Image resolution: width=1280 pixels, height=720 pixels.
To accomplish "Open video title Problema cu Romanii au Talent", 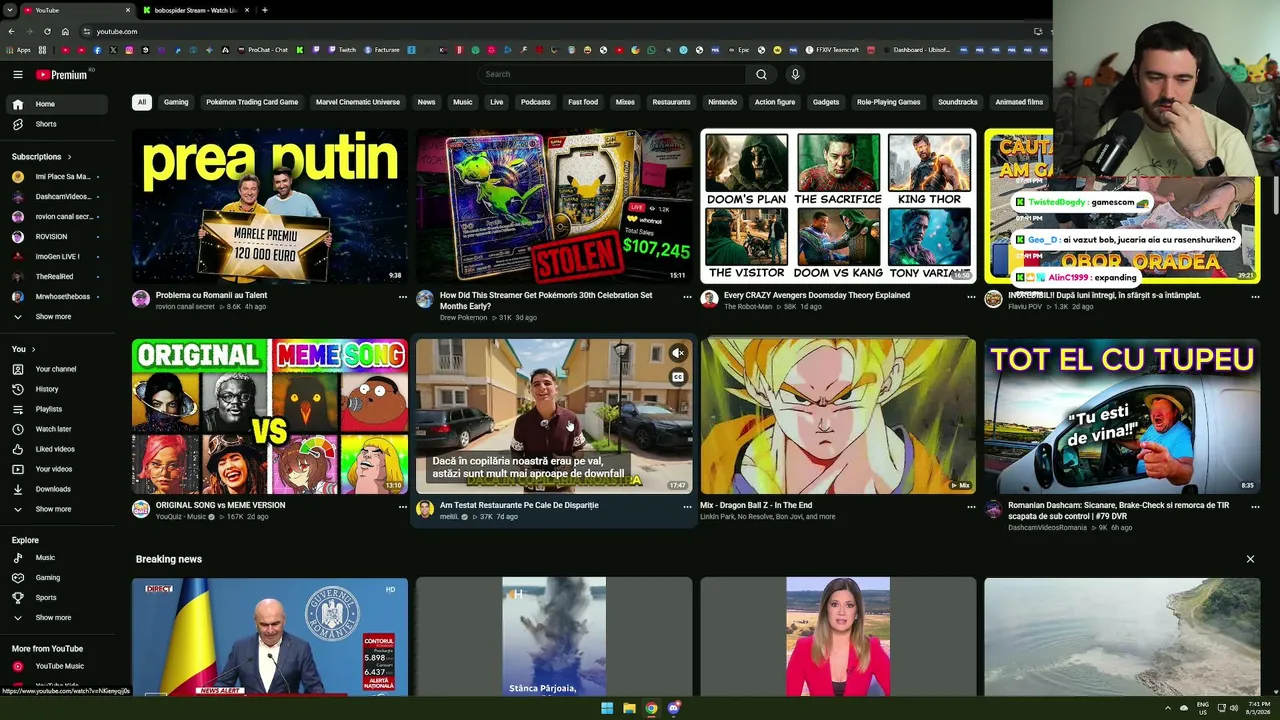I will [x=212, y=295].
